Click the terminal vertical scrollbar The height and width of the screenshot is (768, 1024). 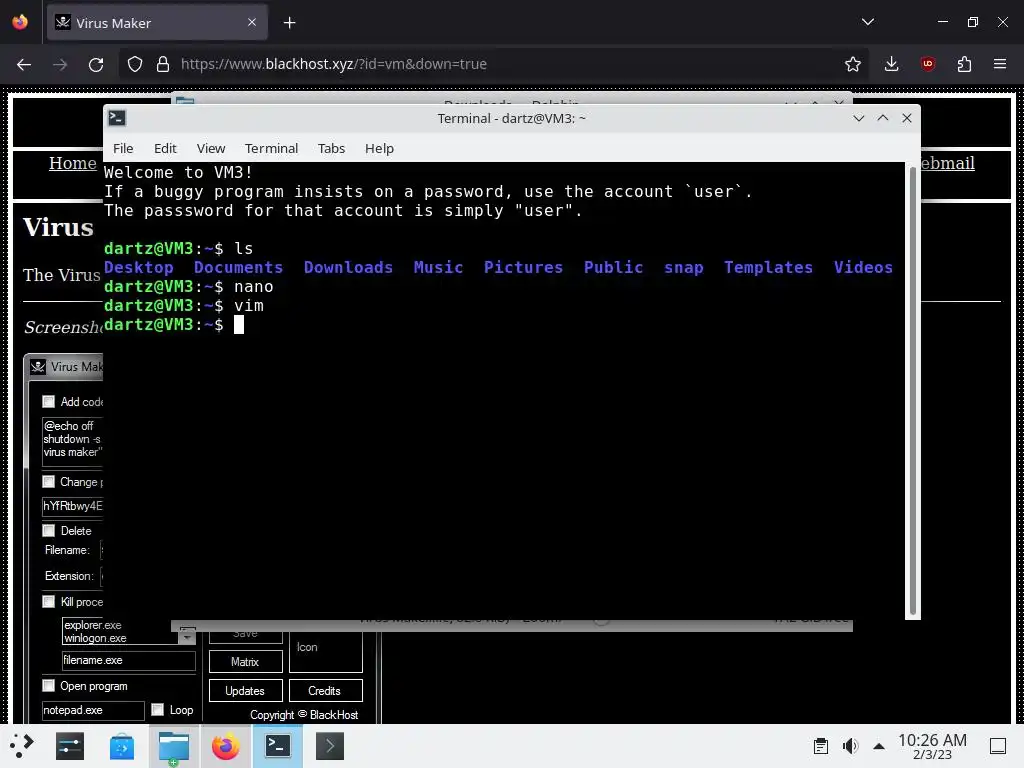[912, 391]
